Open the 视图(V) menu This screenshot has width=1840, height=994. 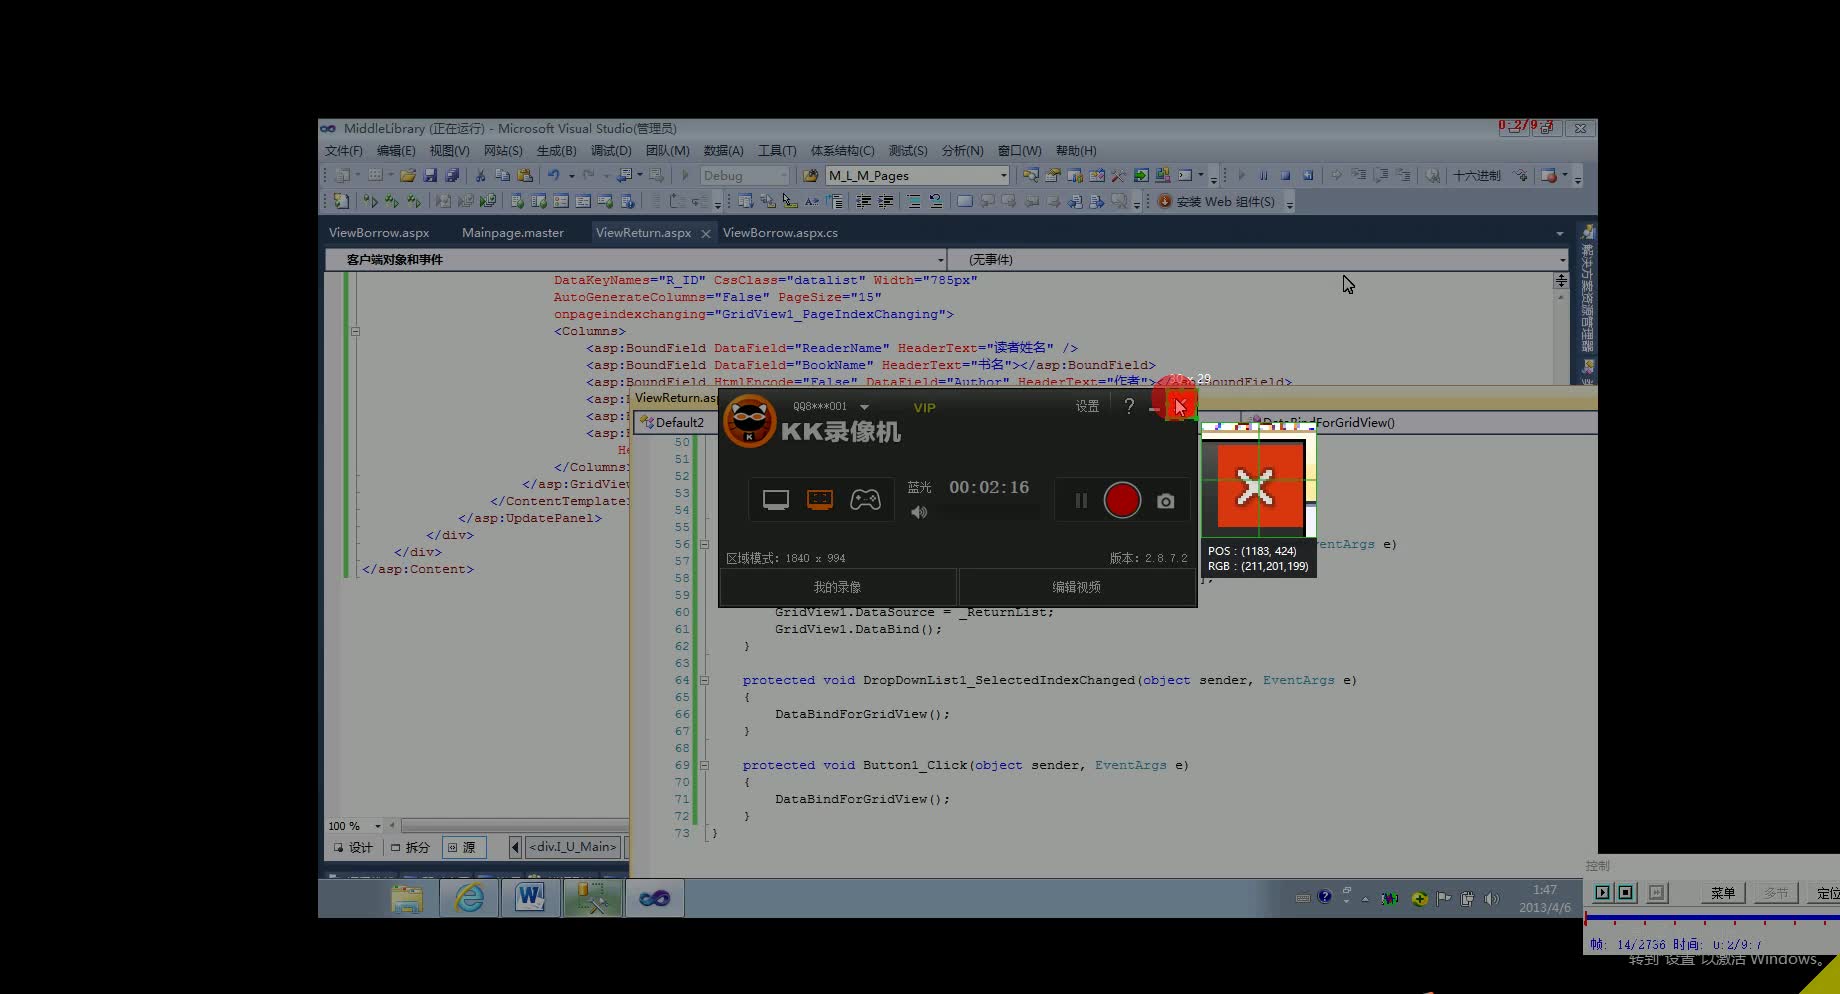click(x=449, y=151)
